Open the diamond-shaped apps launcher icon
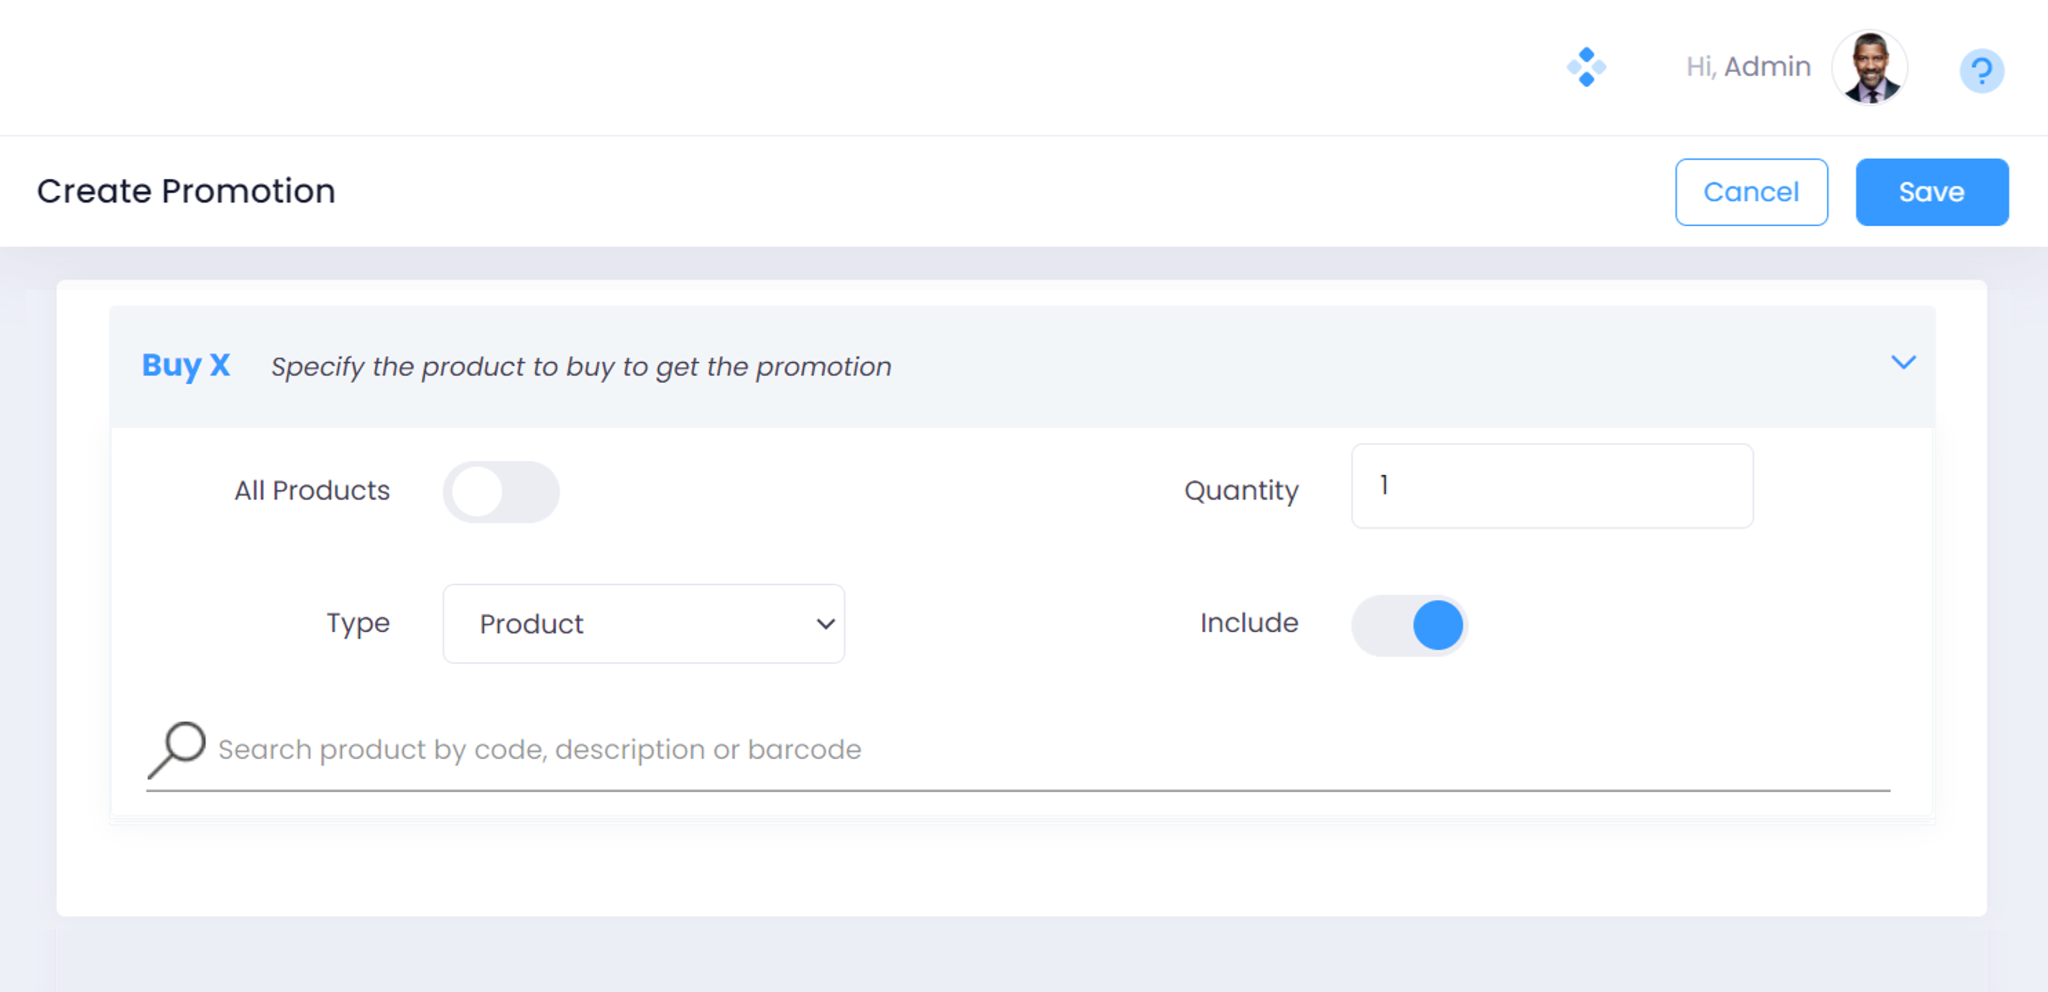 click(x=1586, y=67)
